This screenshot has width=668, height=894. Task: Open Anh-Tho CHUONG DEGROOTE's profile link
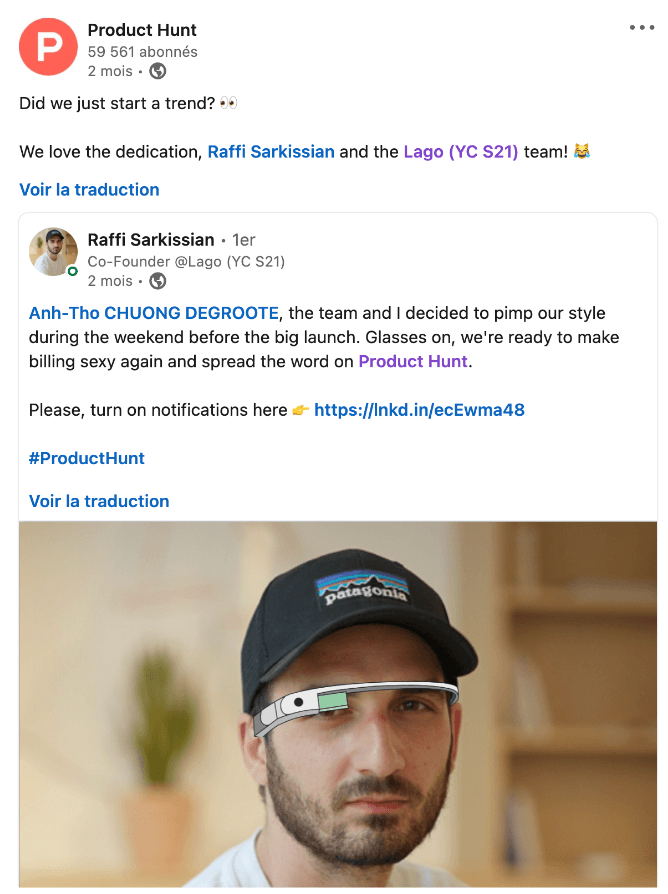pos(154,314)
